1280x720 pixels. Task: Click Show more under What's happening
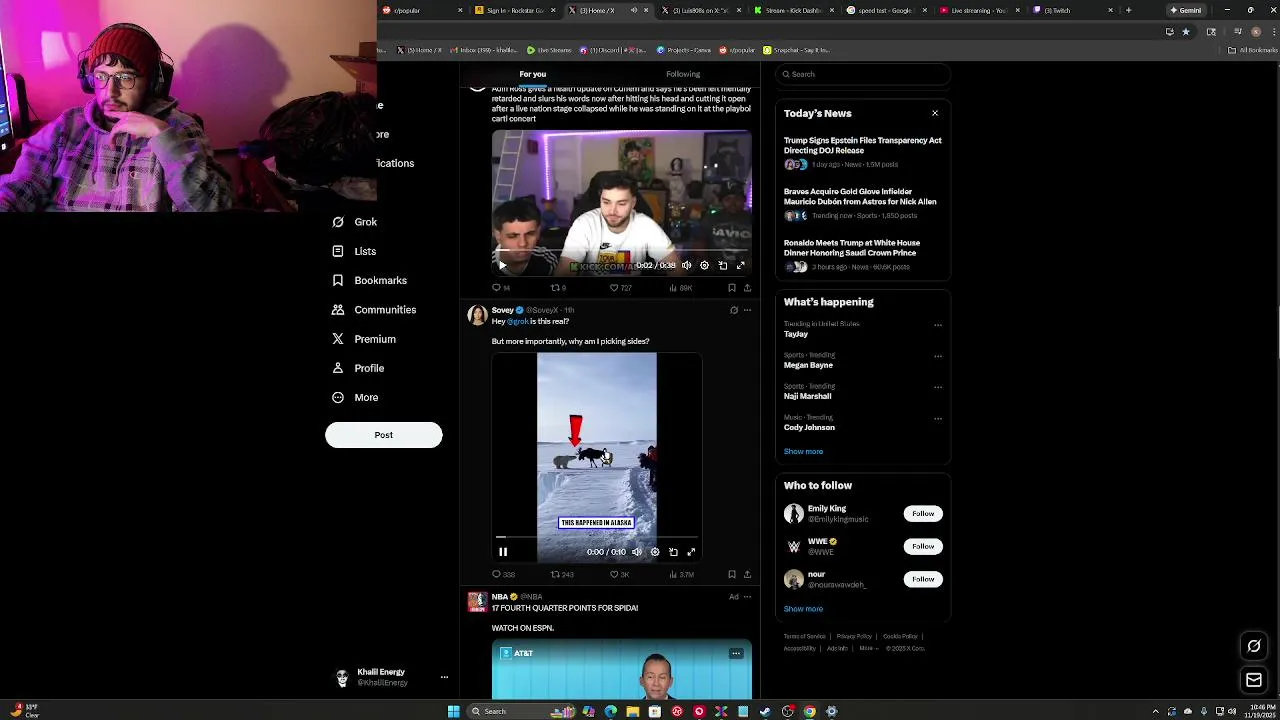[803, 451]
